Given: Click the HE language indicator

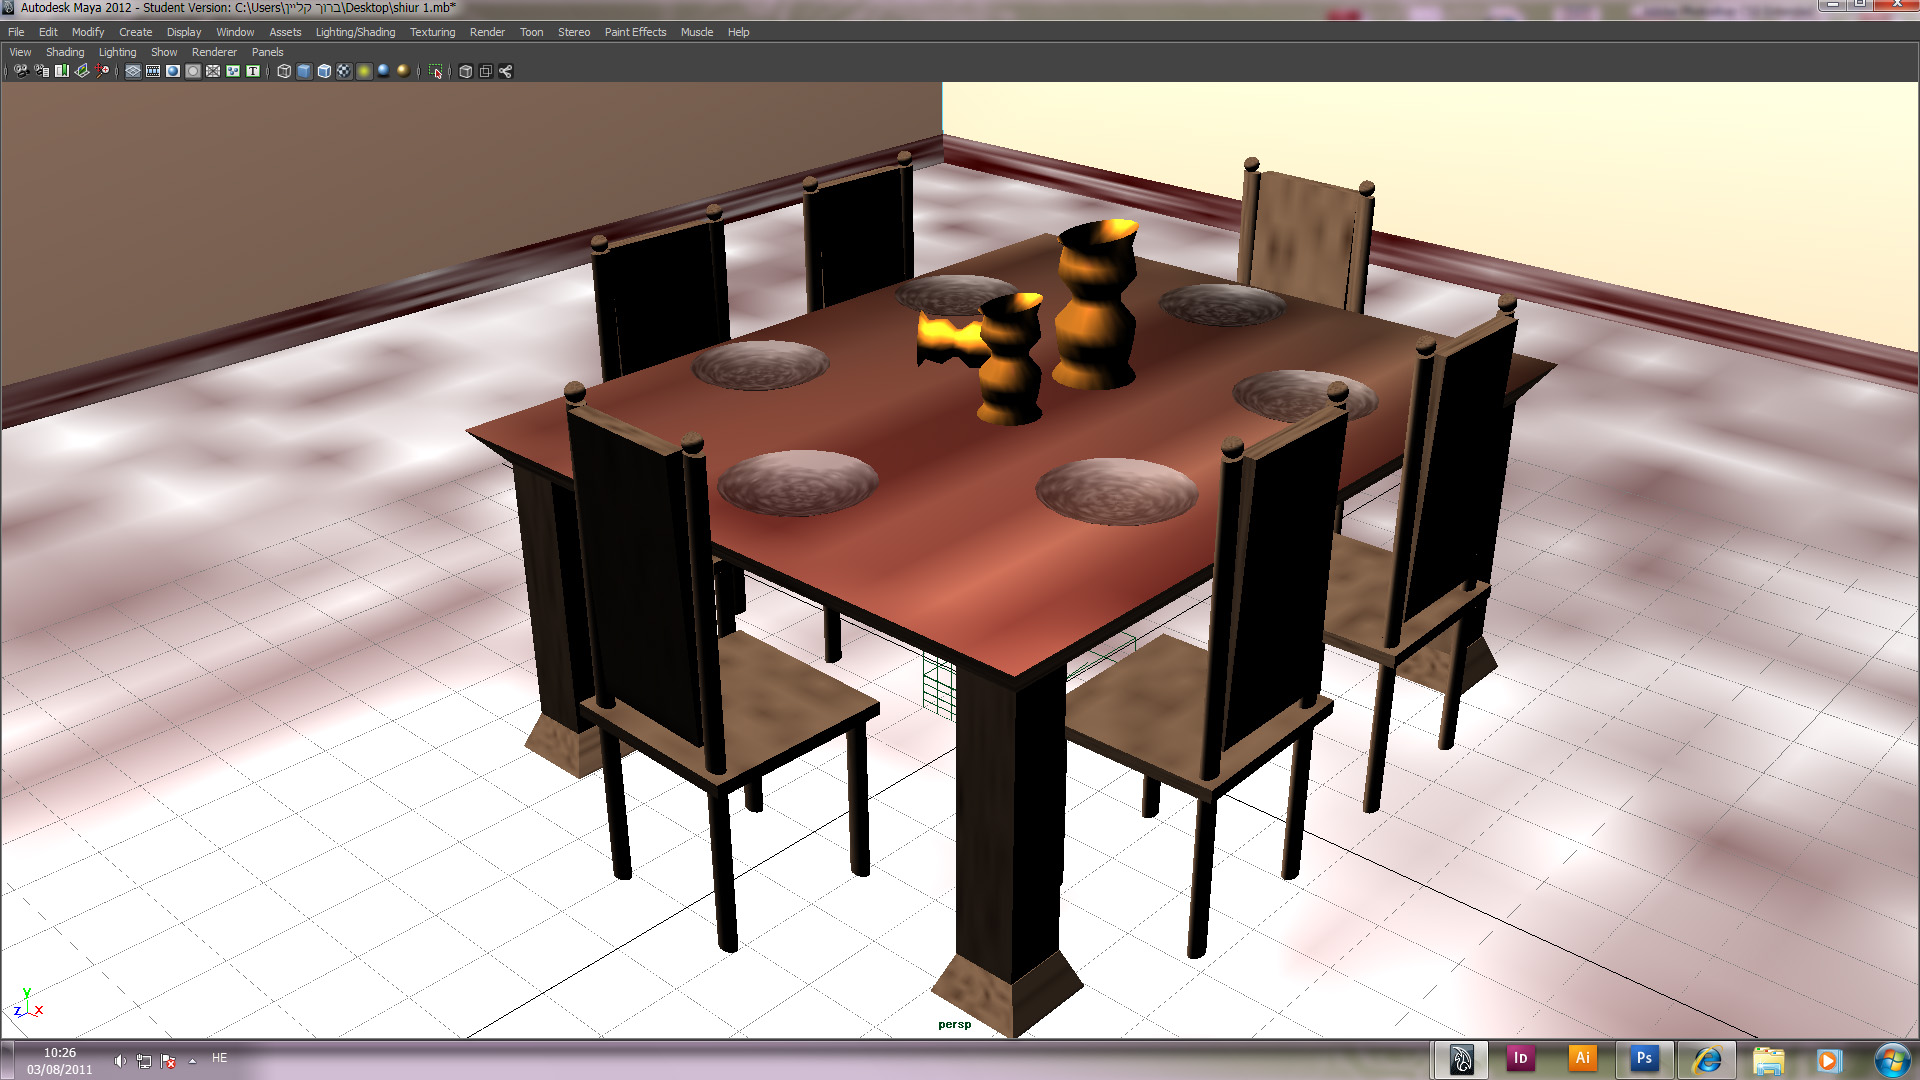Looking at the screenshot, I should point(219,1058).
